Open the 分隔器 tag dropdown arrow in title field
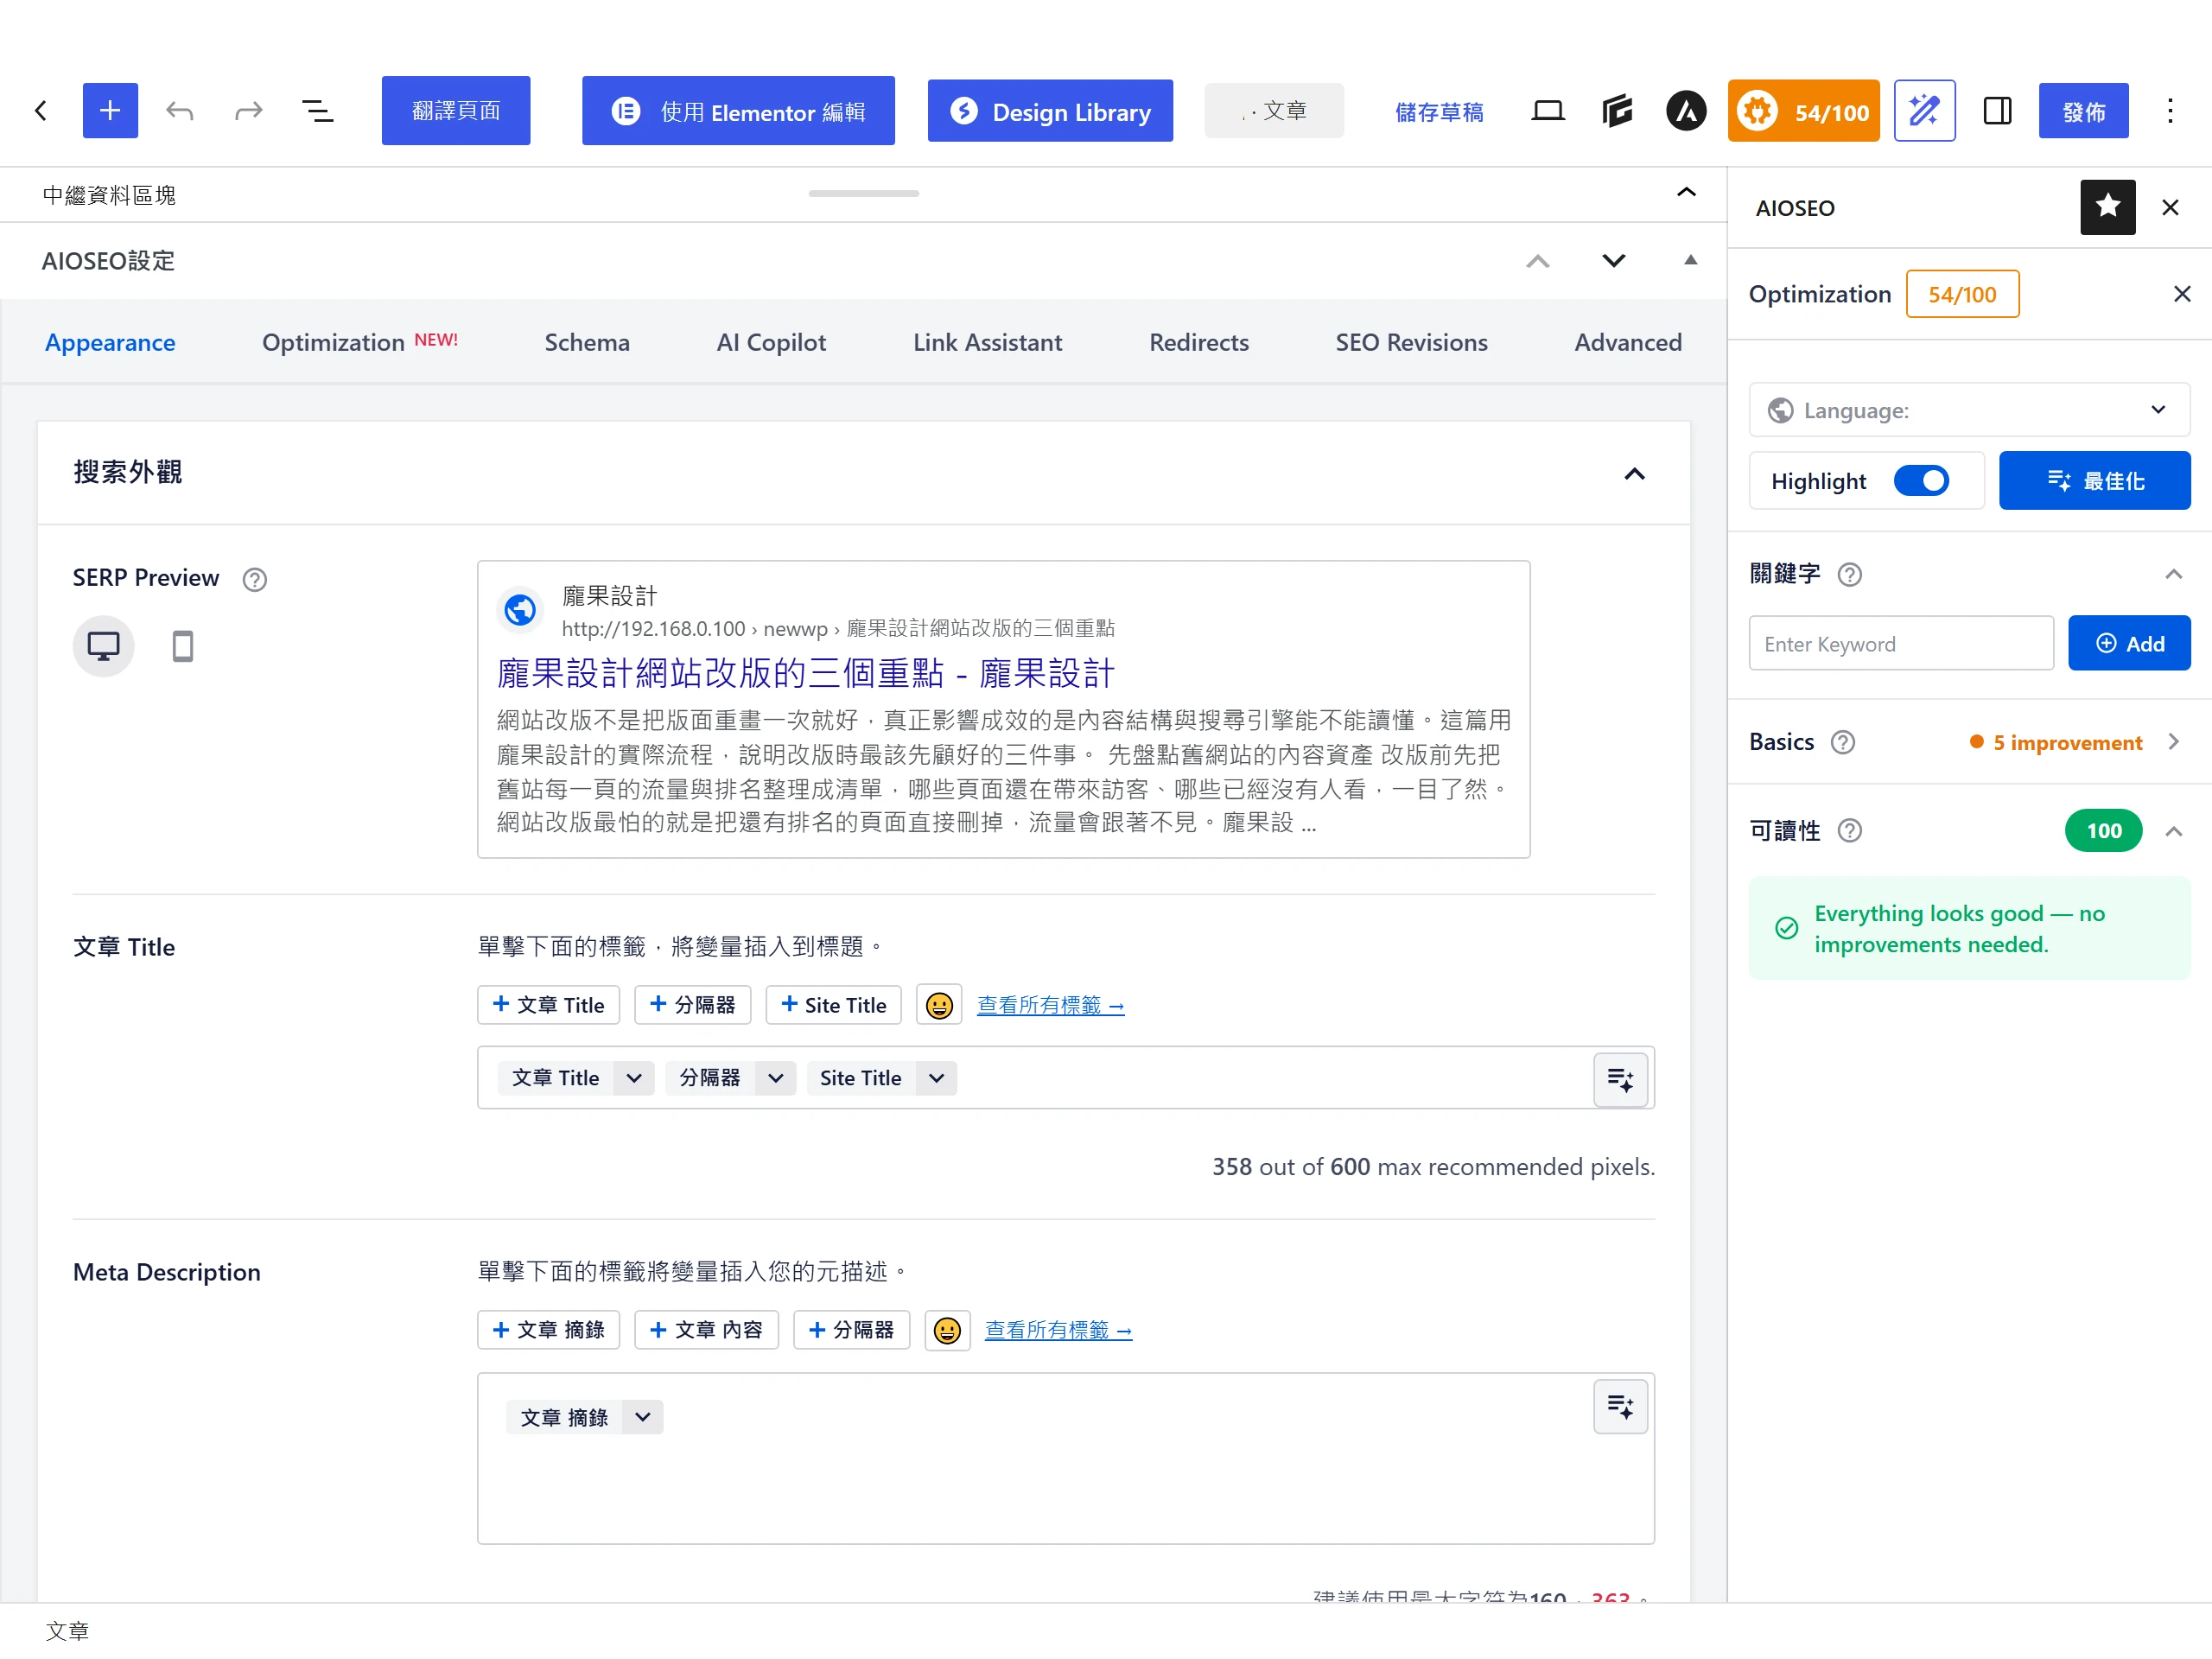 click(775, 1078)
